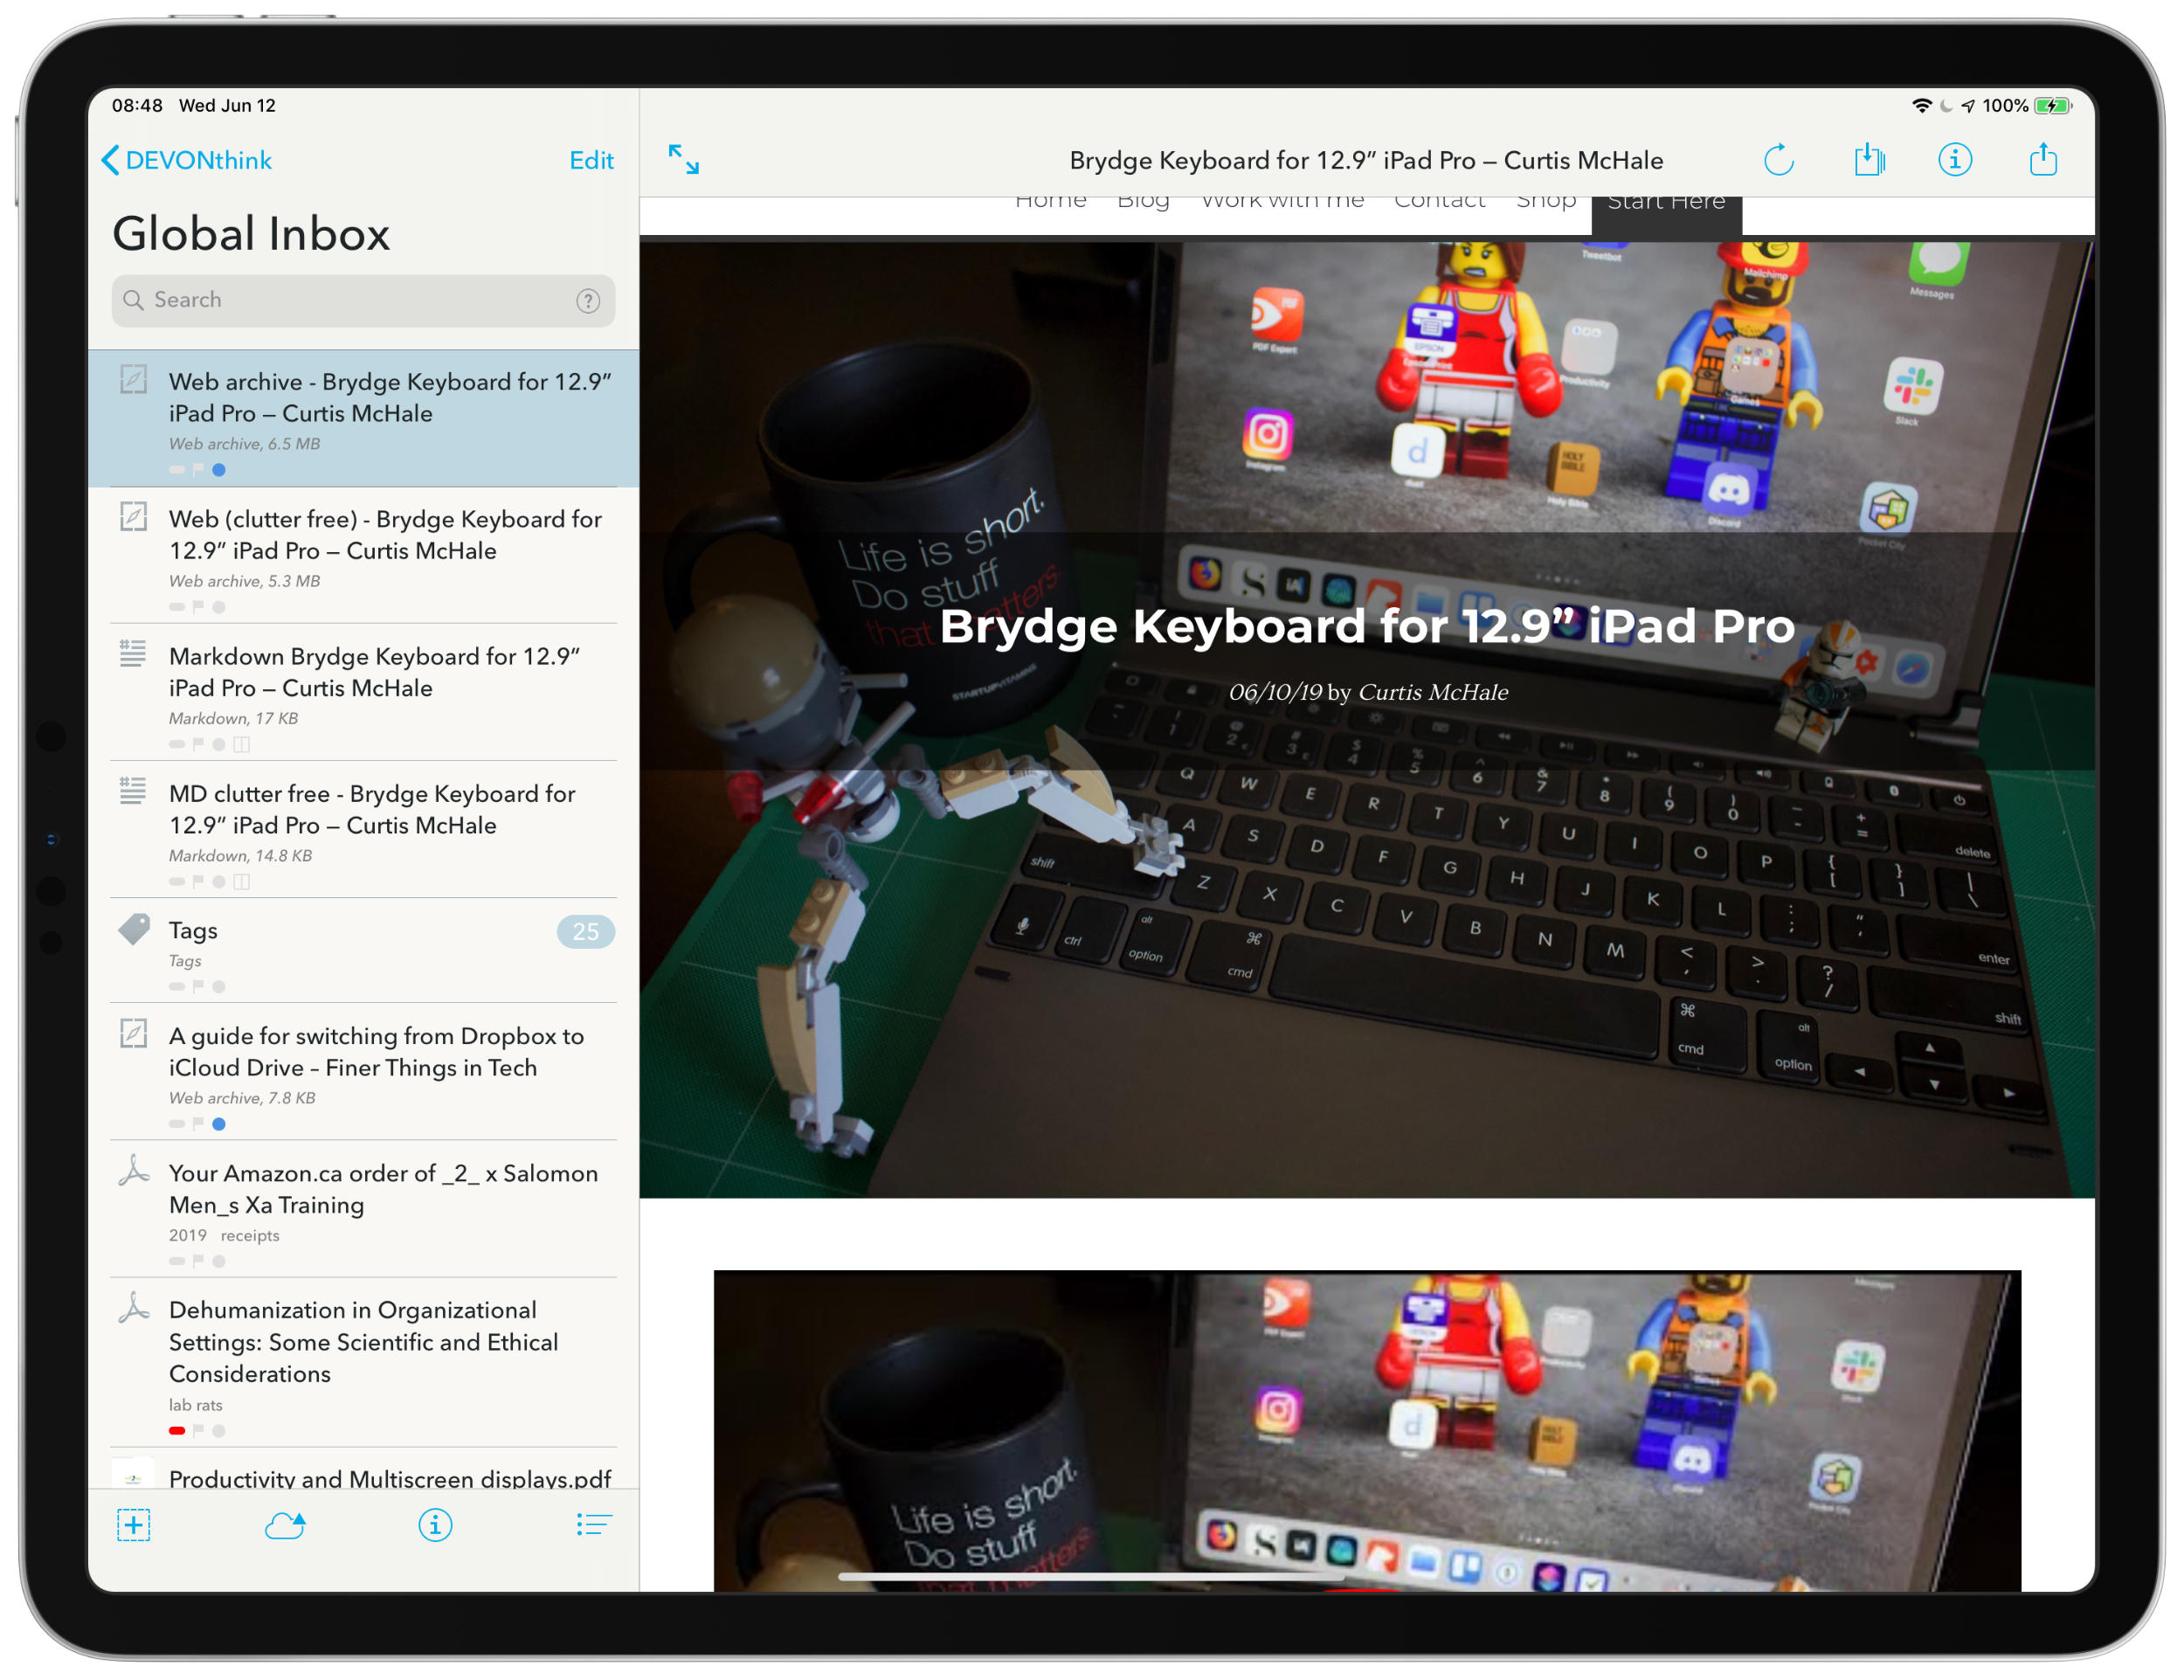Screen dimensions: 2184x1680
Task: Open document info in top toolbar
Action: [1954, 160]
